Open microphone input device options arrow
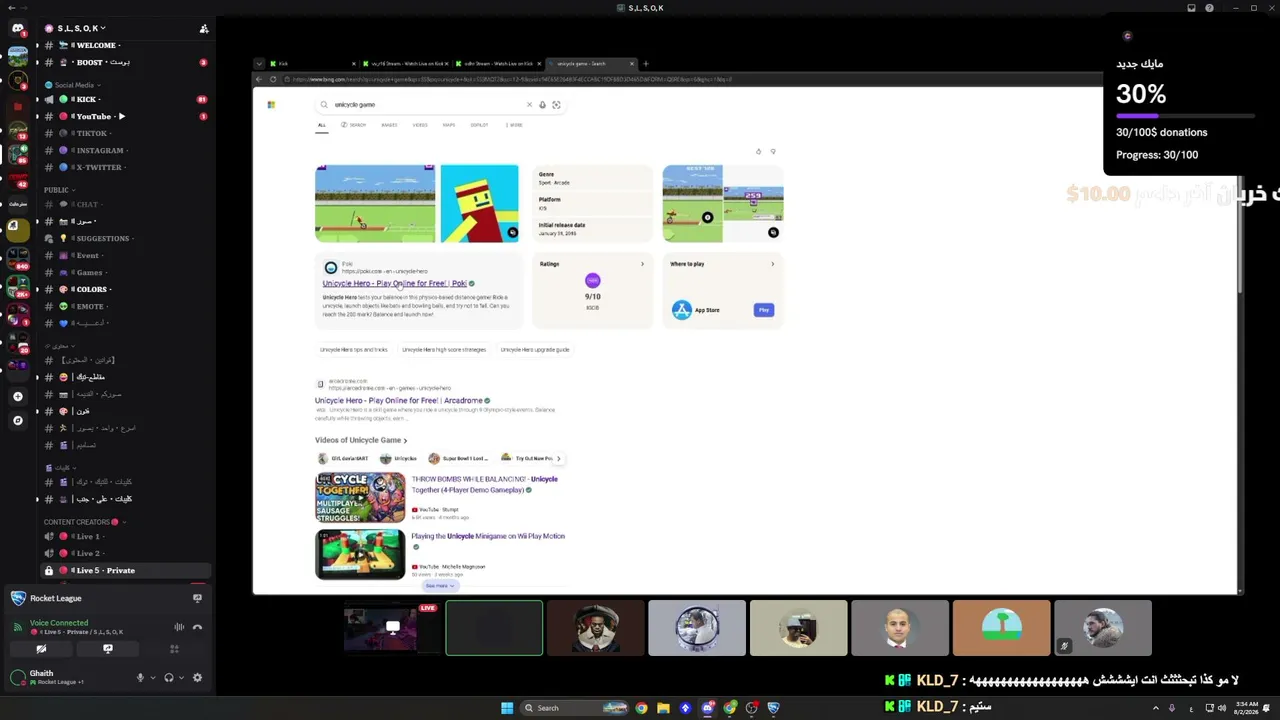This screenshot has height=720, width=1280. (152, 678)
